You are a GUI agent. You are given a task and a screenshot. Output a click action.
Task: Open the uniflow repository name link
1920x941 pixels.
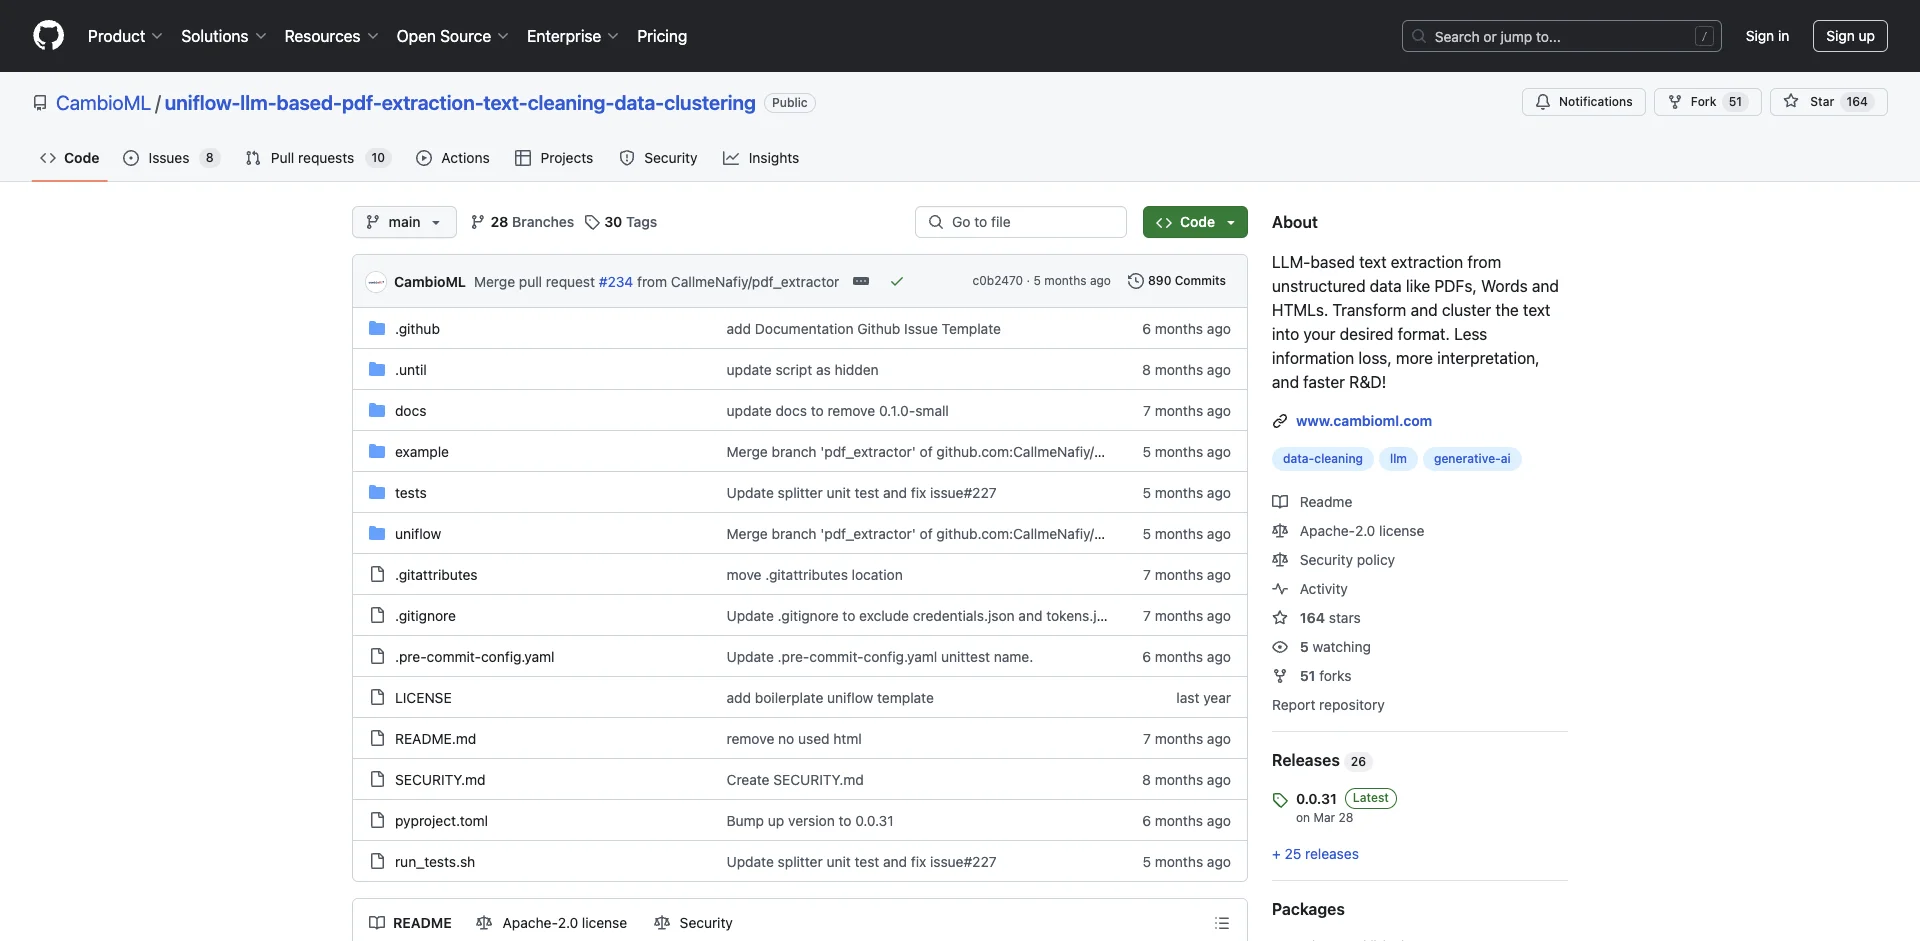(x=460, y=103)
